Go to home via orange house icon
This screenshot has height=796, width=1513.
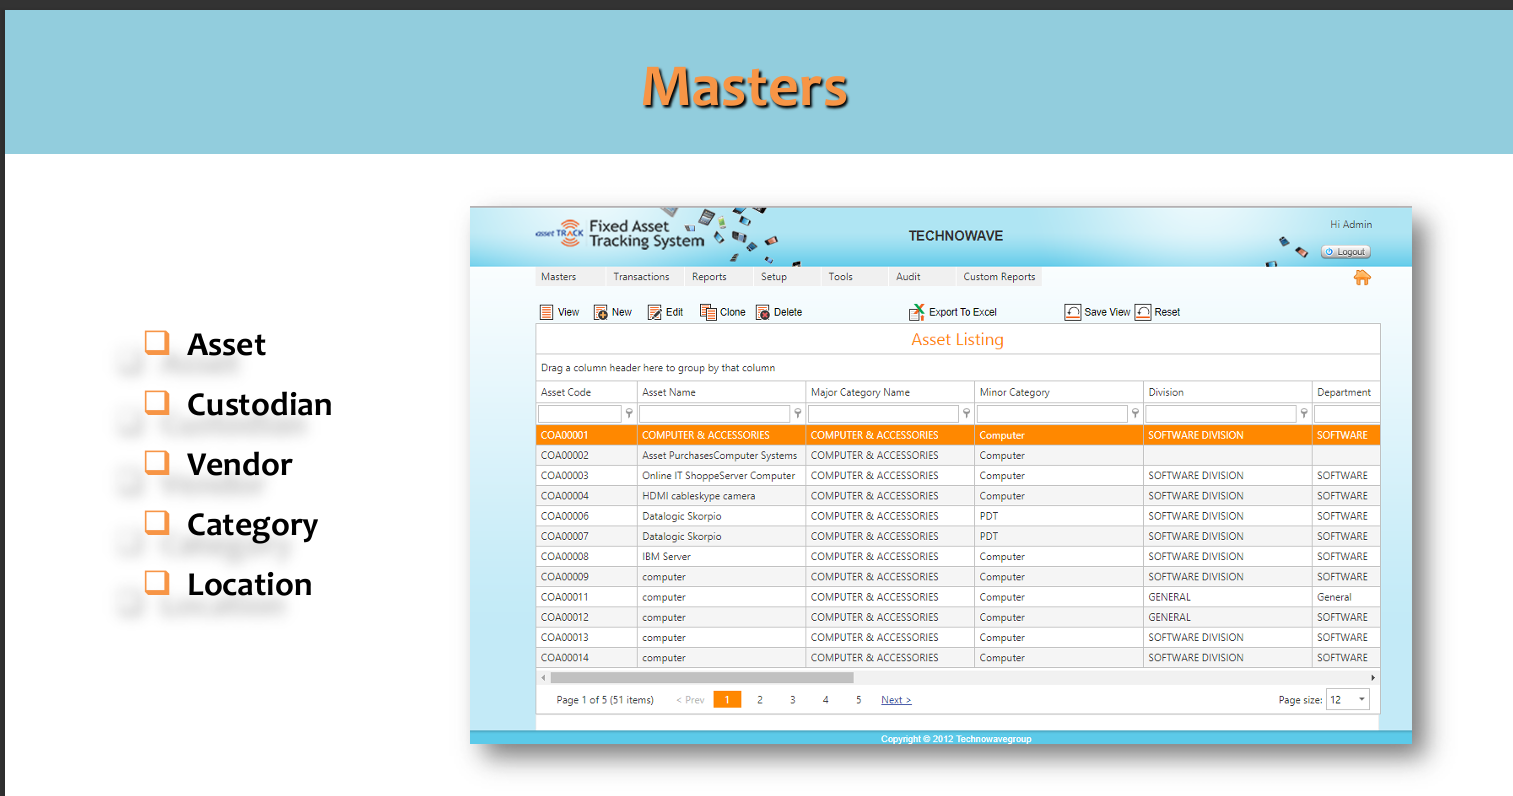pos(1362,278)
